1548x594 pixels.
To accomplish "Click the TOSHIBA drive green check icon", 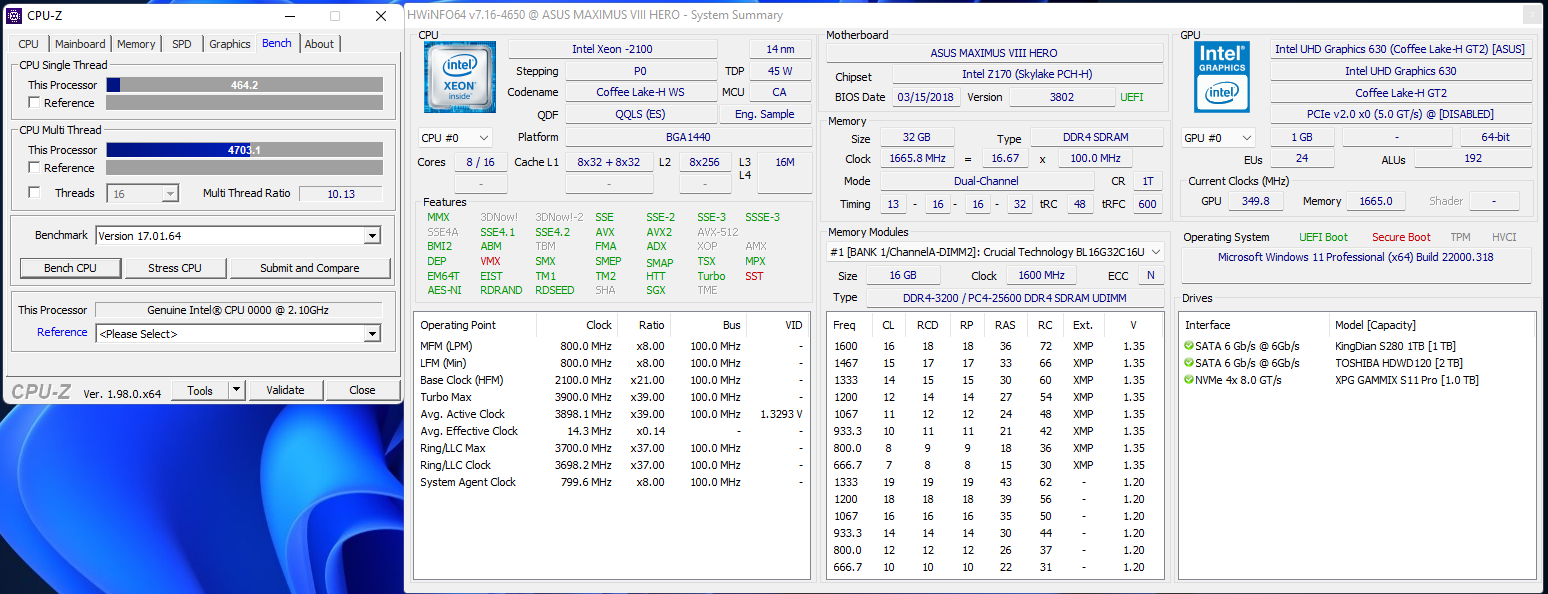I will (x=1188, y=363).
